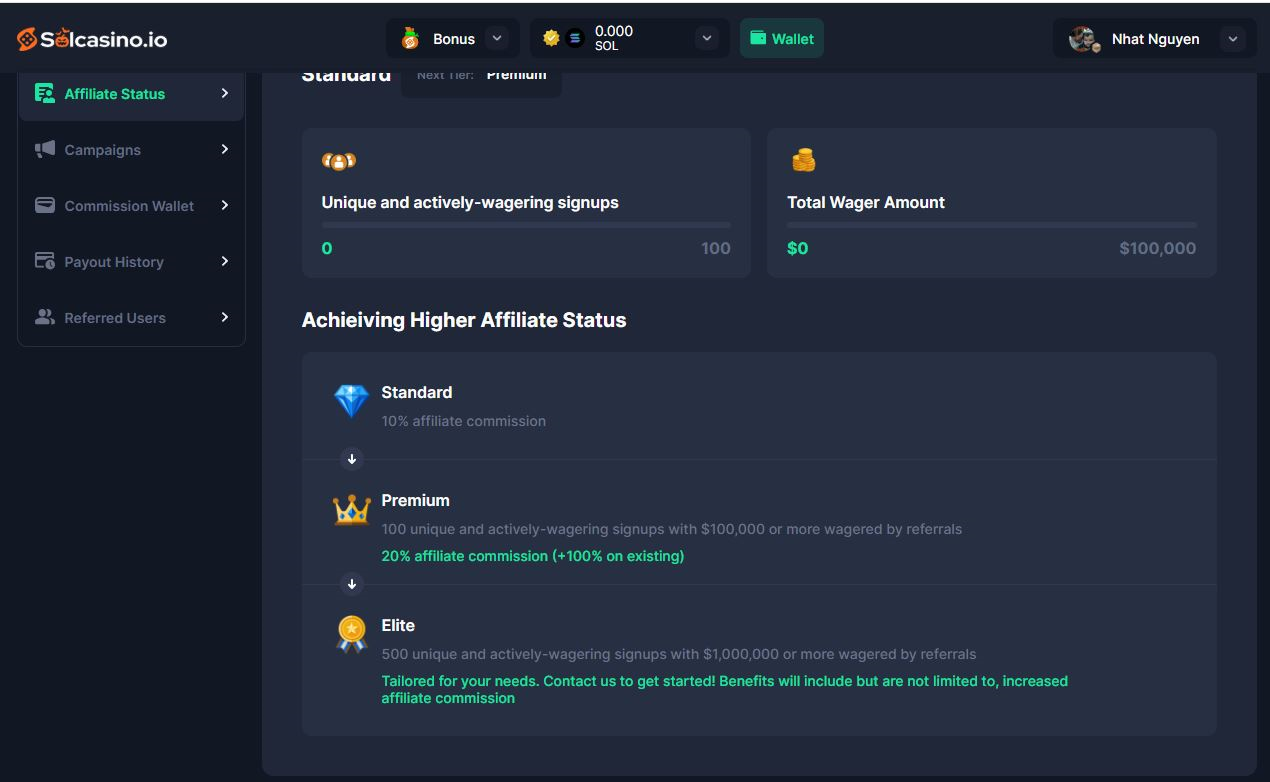Click the Total Wager Amount progress bar
Screen dimensions: 1270x782
click(x=991, y=225)
